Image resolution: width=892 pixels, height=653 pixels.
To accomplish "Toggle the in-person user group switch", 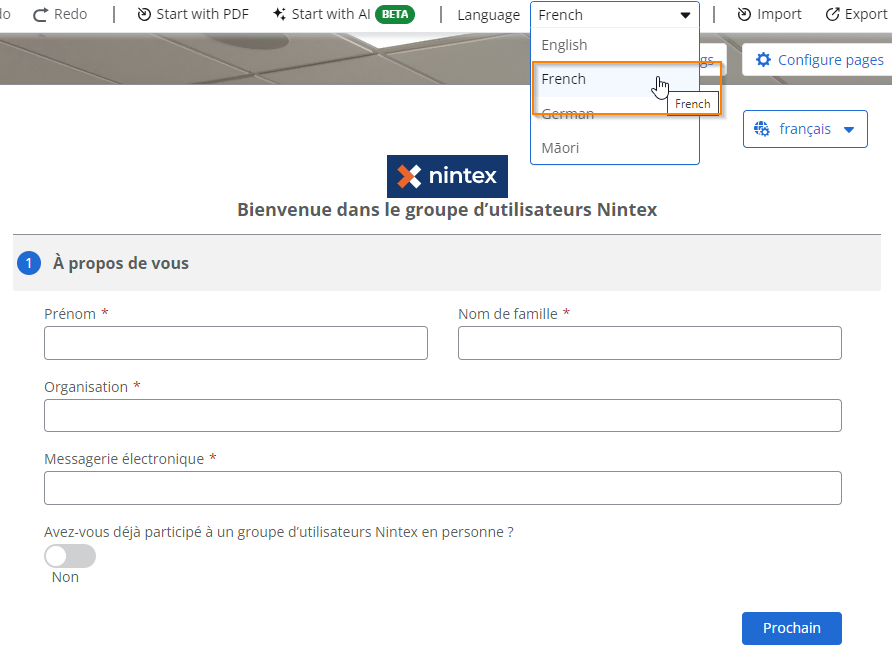I will (x=70, y=556).
